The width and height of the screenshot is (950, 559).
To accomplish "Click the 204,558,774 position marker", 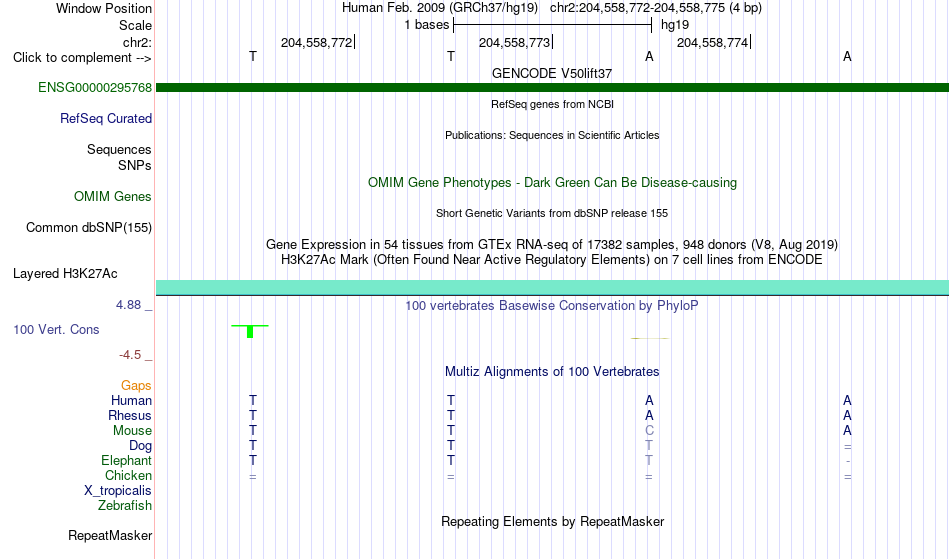I will coord(712,42).
